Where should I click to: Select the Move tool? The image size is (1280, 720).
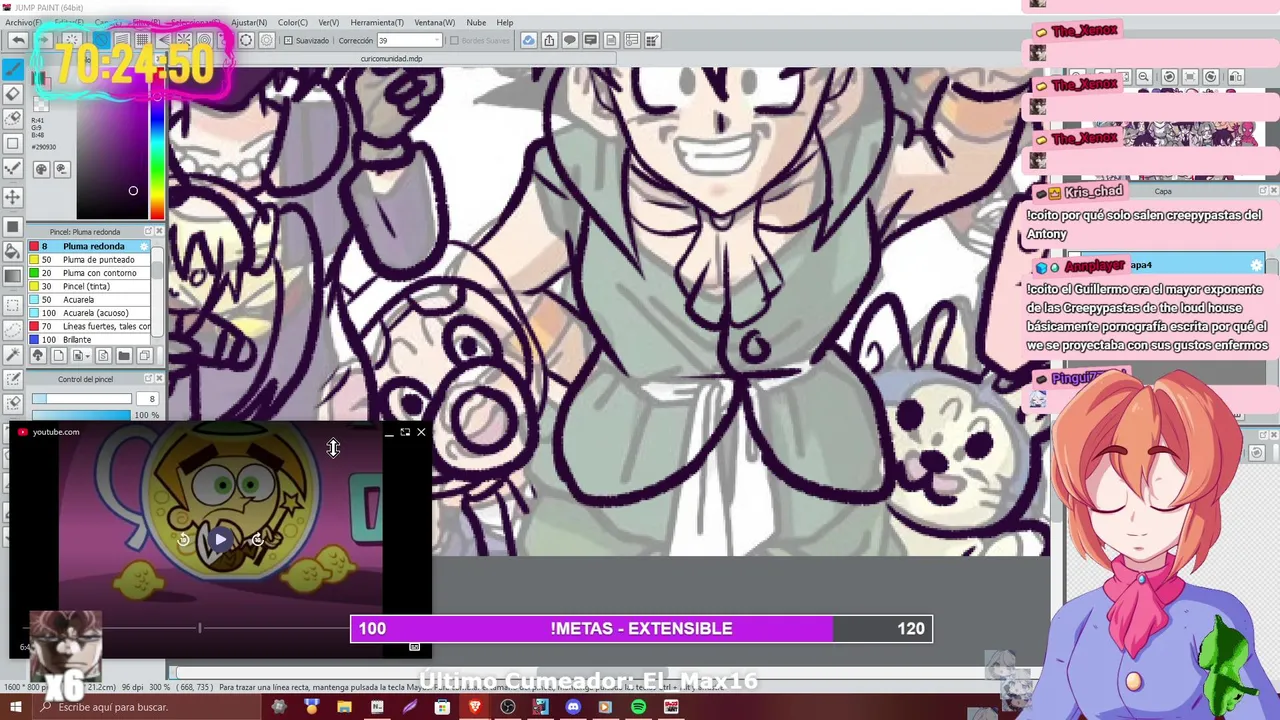13,197
